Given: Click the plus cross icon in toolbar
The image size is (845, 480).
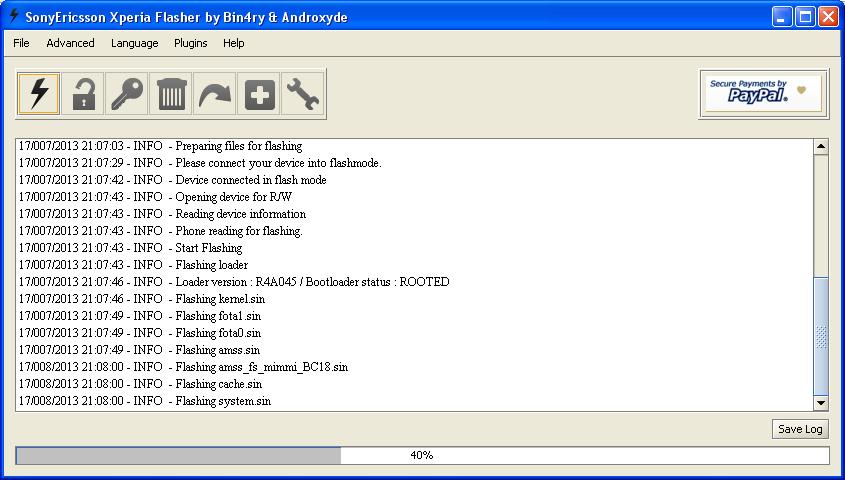Looking at the screenshot, I should click(x=259, y=94).
